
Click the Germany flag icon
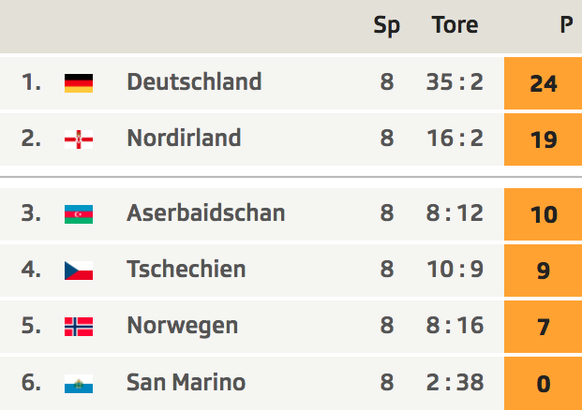pyautogui.click(x=79, y=83)
